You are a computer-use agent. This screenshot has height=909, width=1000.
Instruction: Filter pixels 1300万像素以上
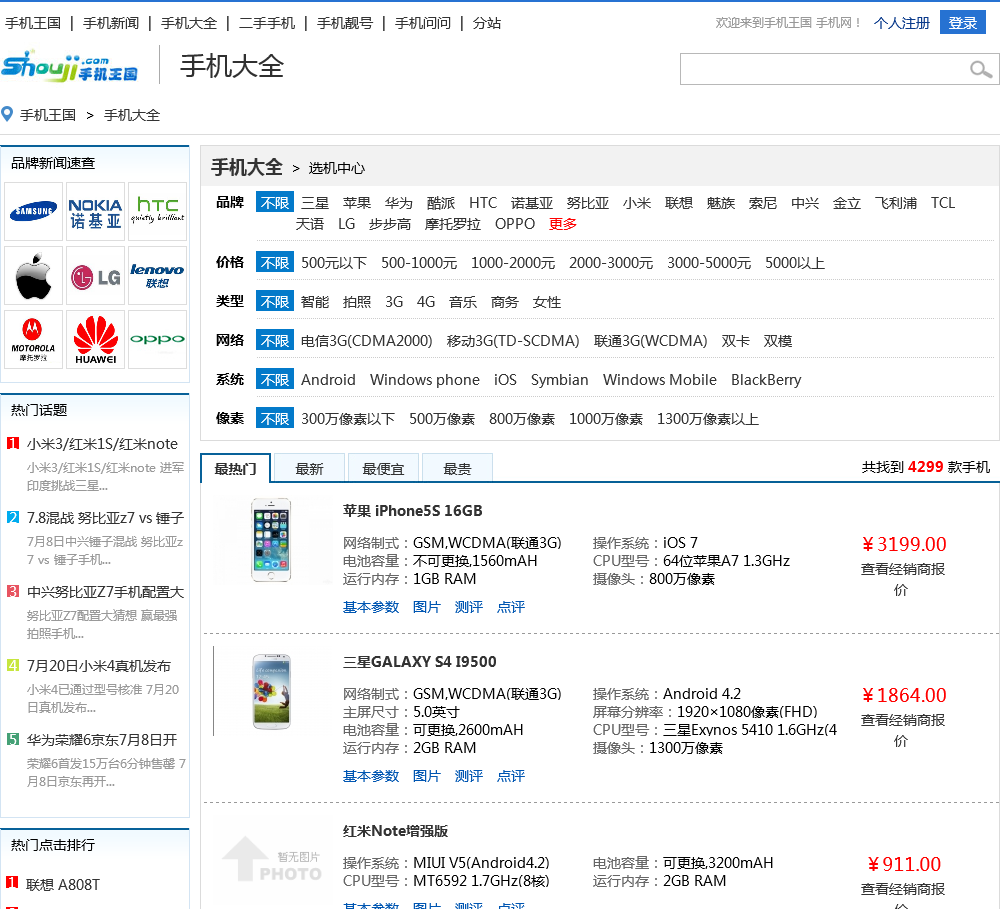coord(708,419)
